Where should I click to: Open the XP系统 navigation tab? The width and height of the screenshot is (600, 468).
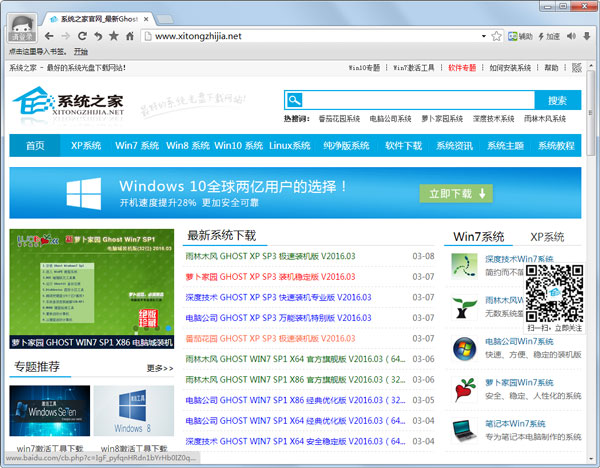point(86,145)
